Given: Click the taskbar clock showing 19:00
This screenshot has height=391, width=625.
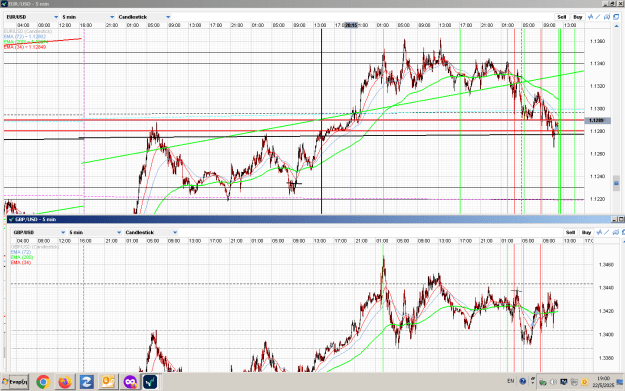Looking at the screenshot, I should tap(603, 382).
